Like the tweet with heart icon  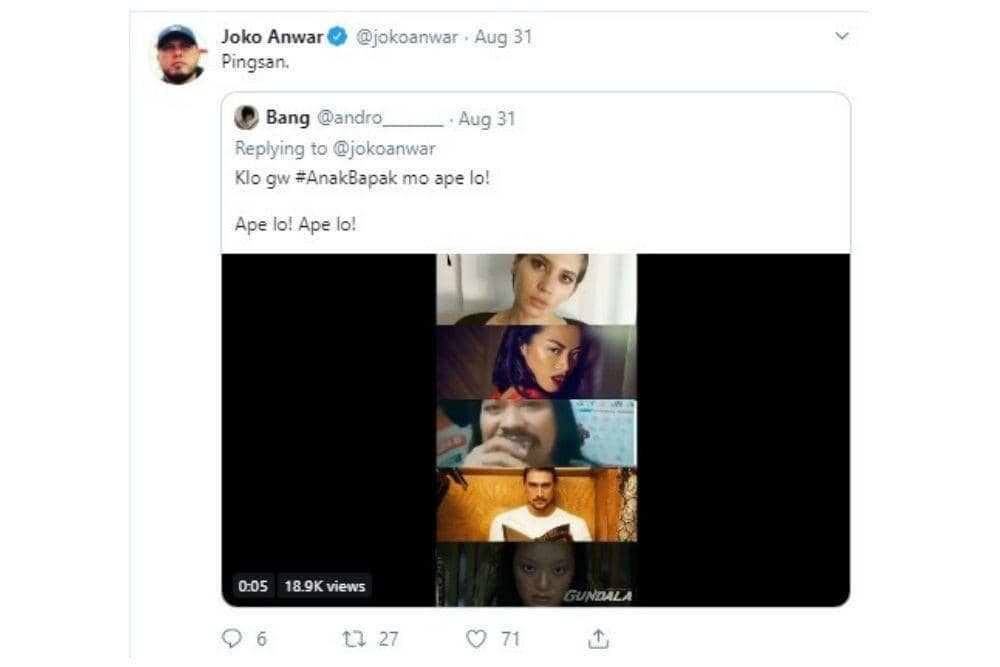[x=477, y=638]
